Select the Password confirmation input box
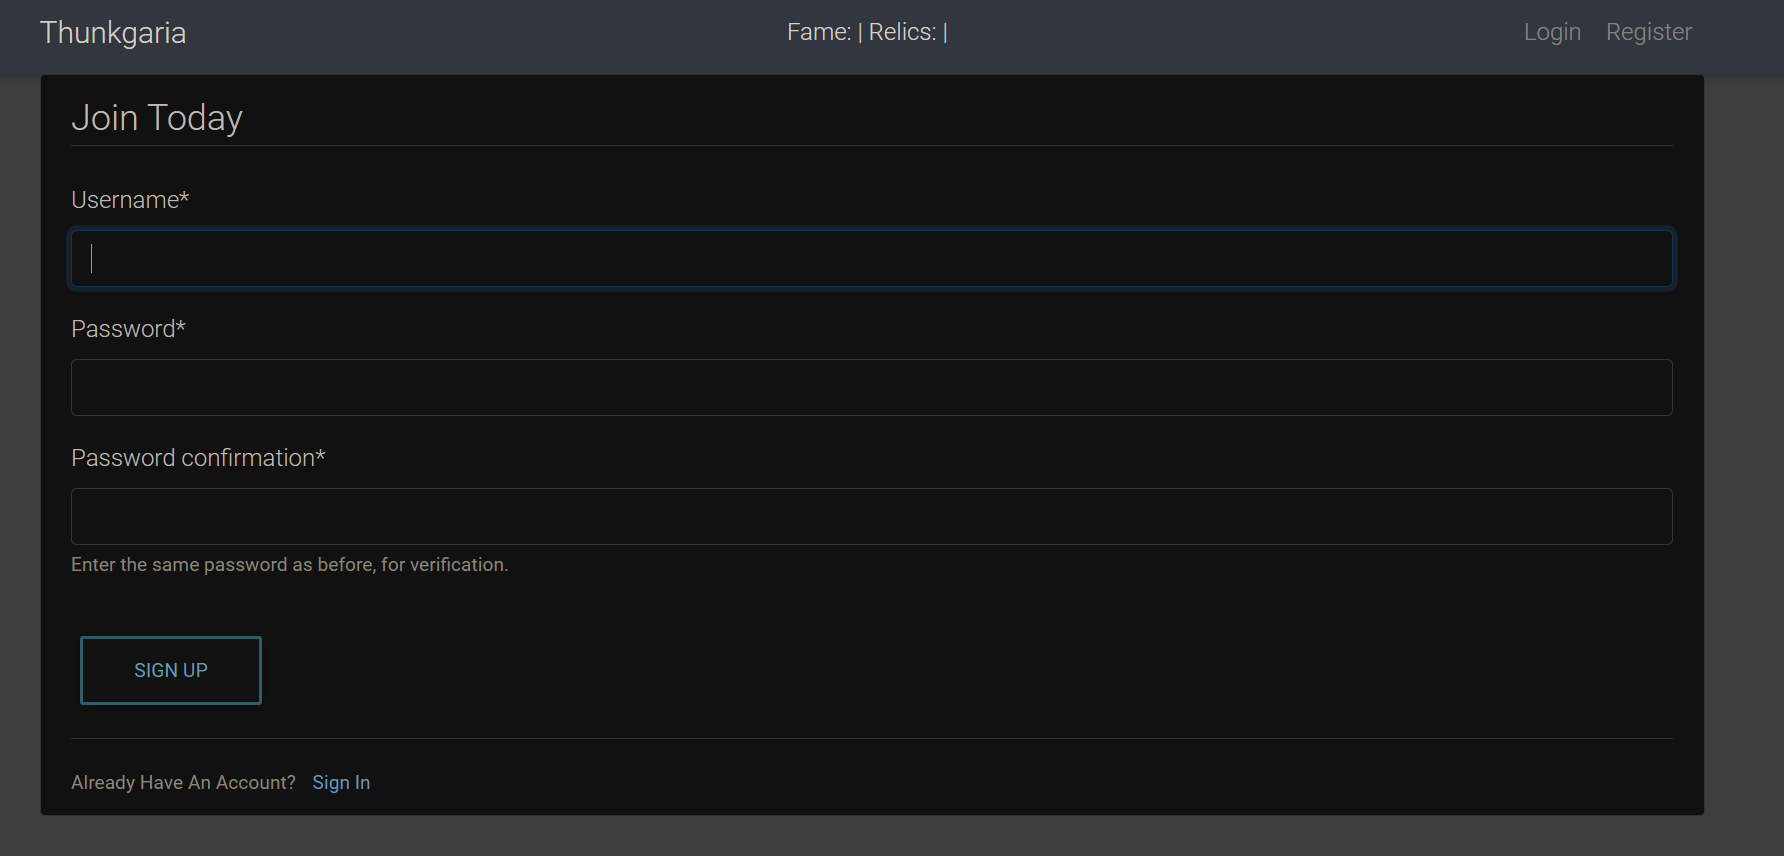Image resolution: width=1784 pixels, height=856 pixels. click(x=871, y=516)
